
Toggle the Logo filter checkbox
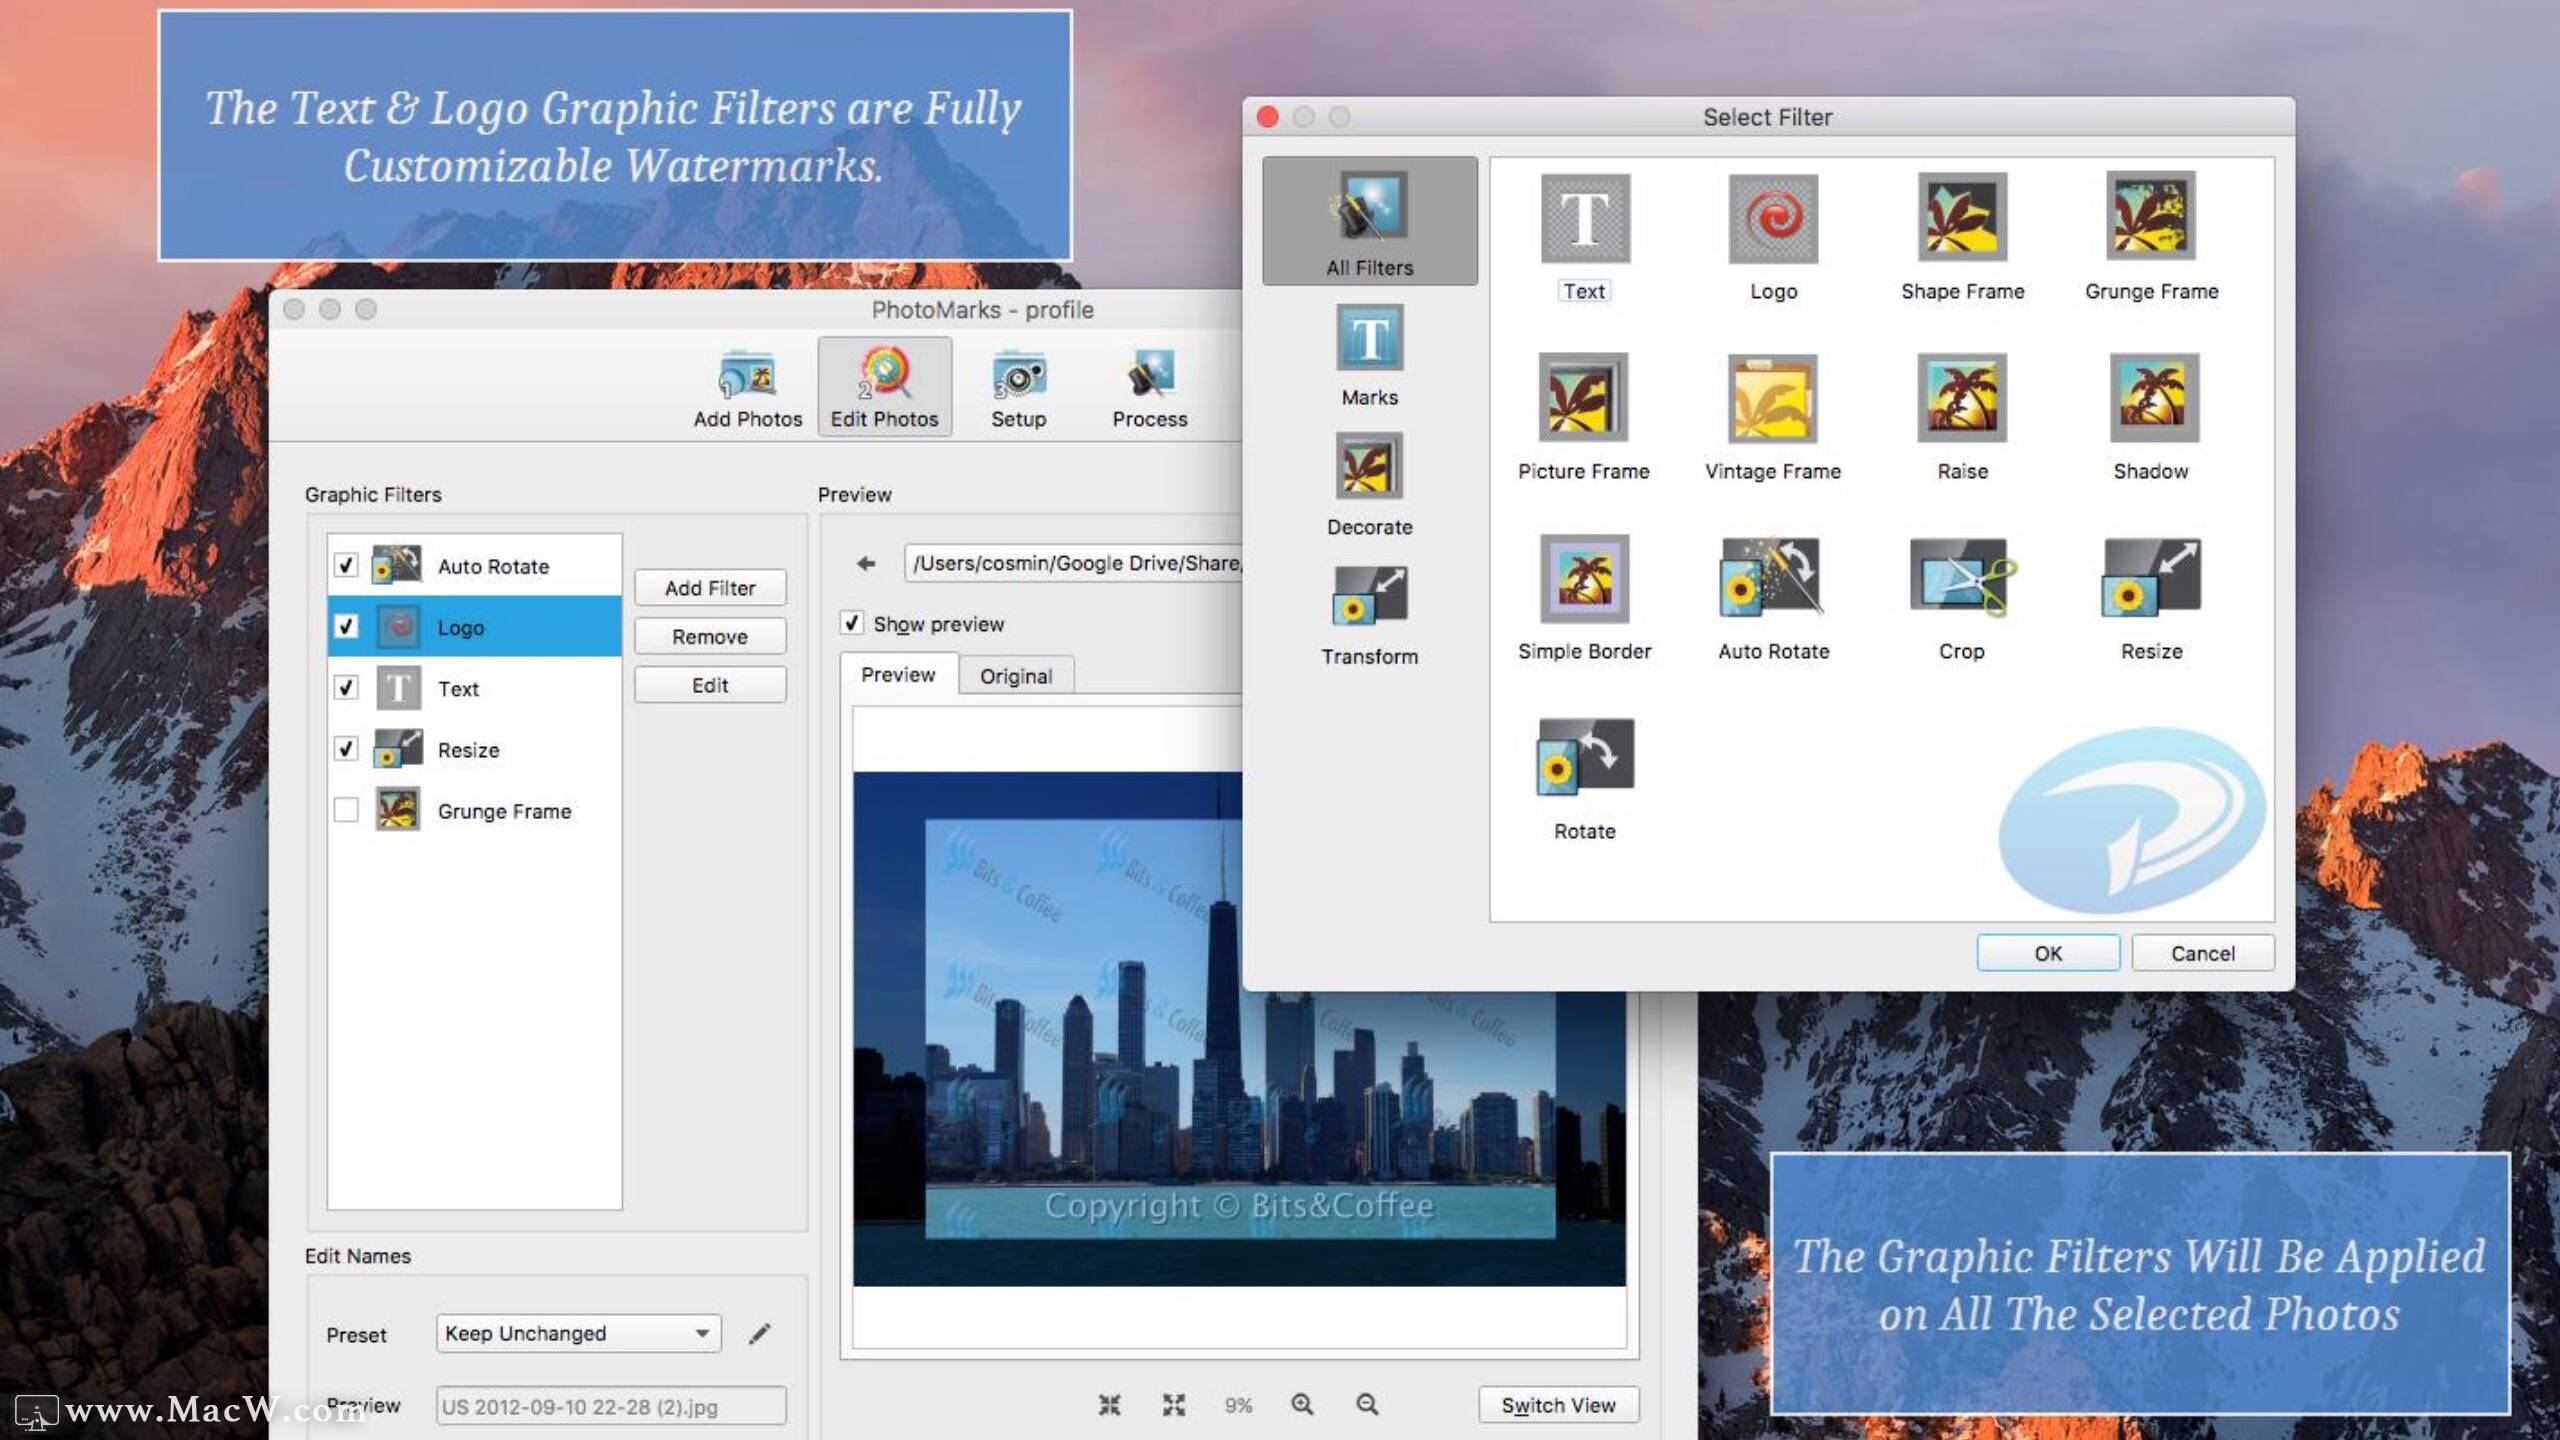point(346,626)
